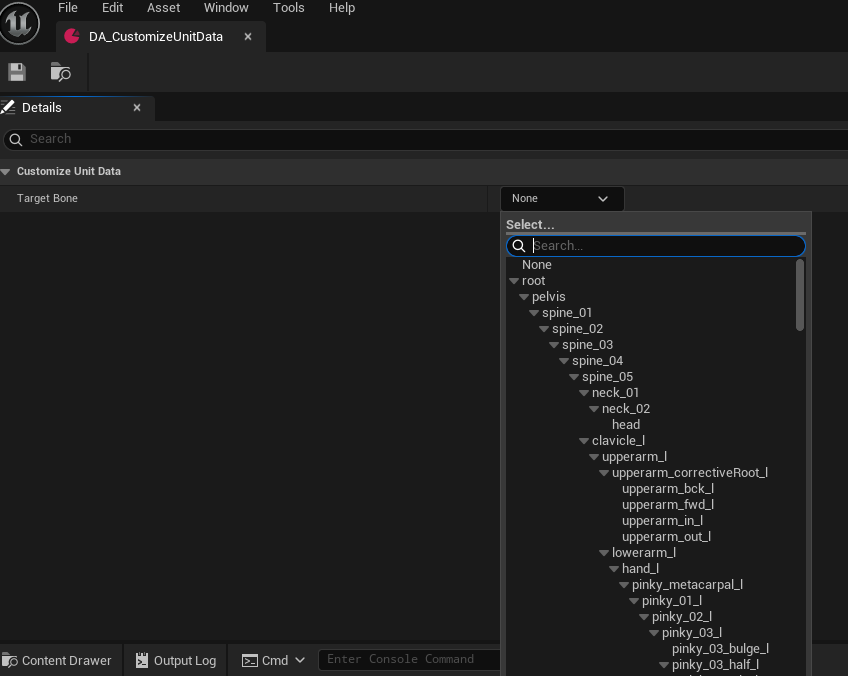This screenshot has width=848, height=676.
Task: Open the Window menu
Action: pos(226,8)
